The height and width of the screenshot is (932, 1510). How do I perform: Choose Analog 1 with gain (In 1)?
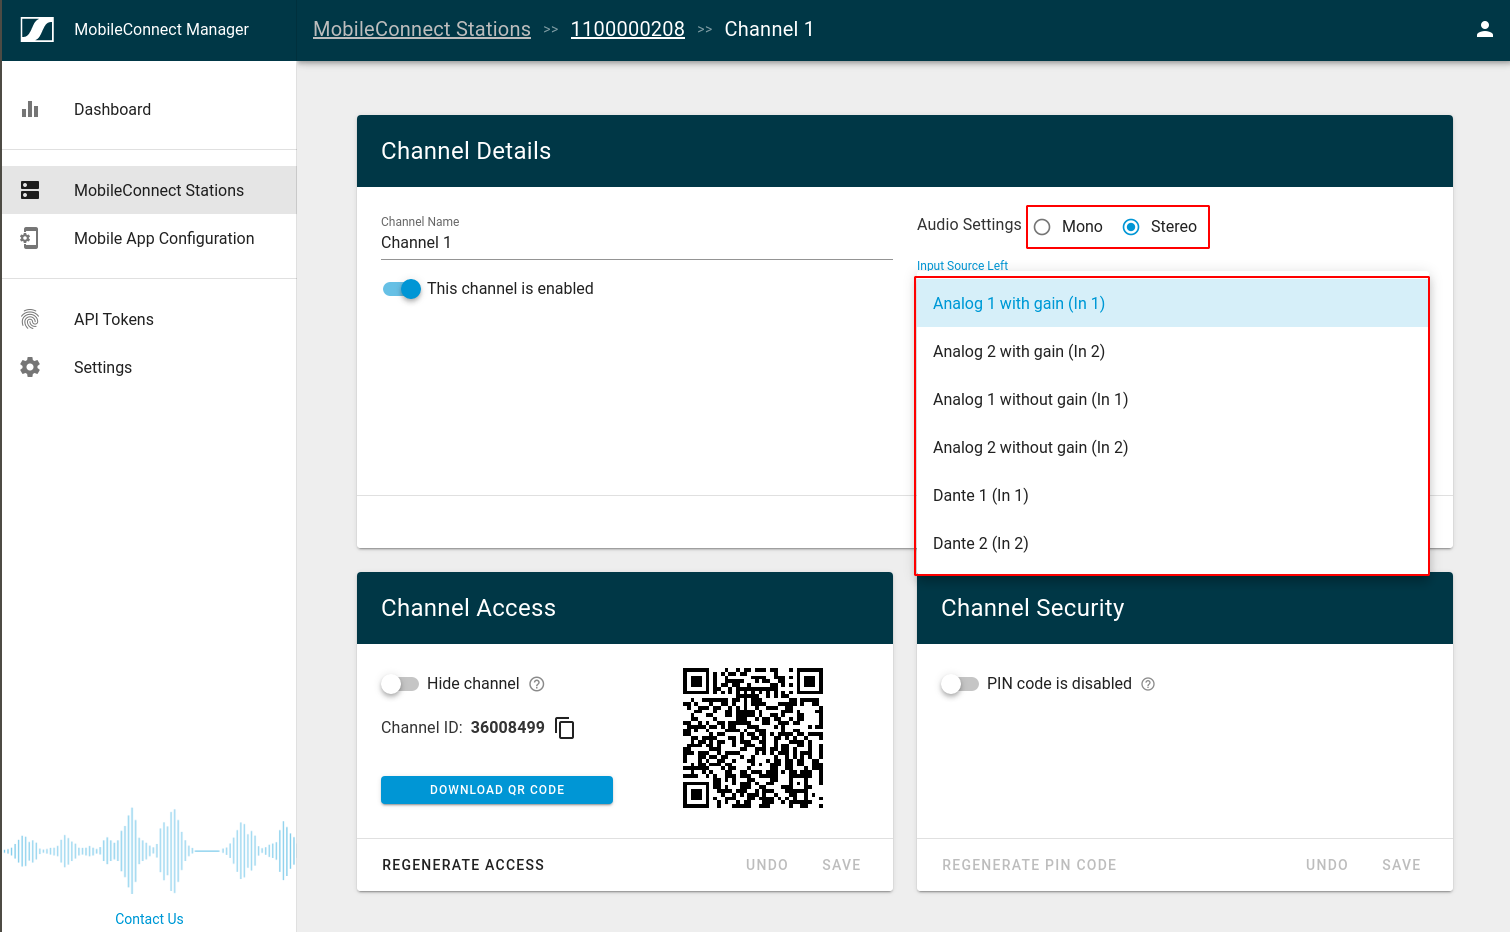1172,303
